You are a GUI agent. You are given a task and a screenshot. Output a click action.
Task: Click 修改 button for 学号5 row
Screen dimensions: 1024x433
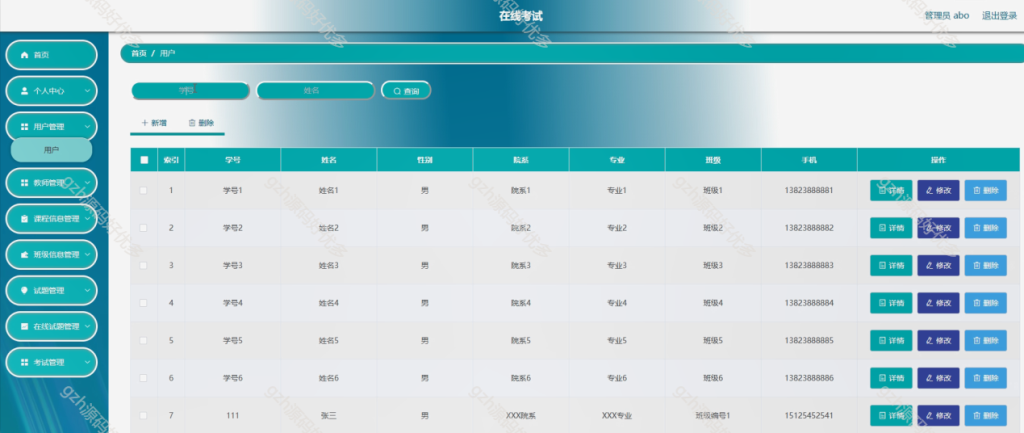(x=938, y=340)
